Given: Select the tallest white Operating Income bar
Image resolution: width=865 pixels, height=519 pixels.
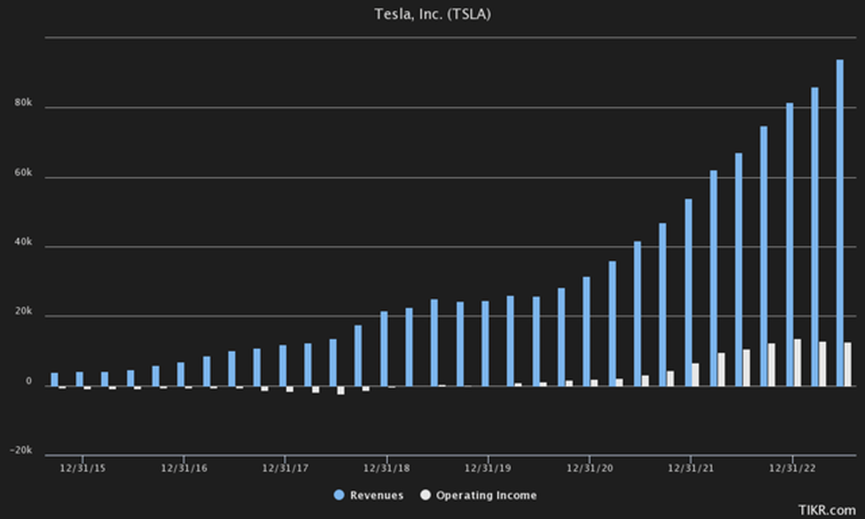Looking at the screenshot, I should click(x=797, y=362).
